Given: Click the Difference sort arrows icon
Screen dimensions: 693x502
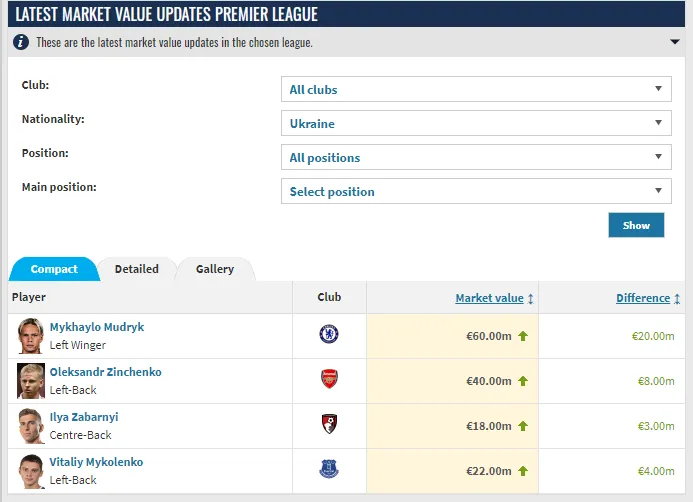Looking at the screenshot, I should coord(677,299).
